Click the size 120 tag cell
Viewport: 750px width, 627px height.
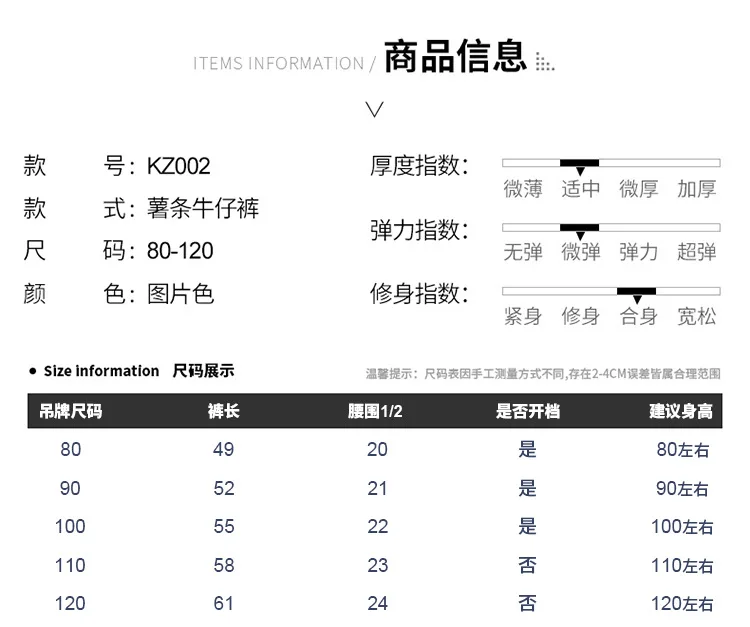point(70,604)
